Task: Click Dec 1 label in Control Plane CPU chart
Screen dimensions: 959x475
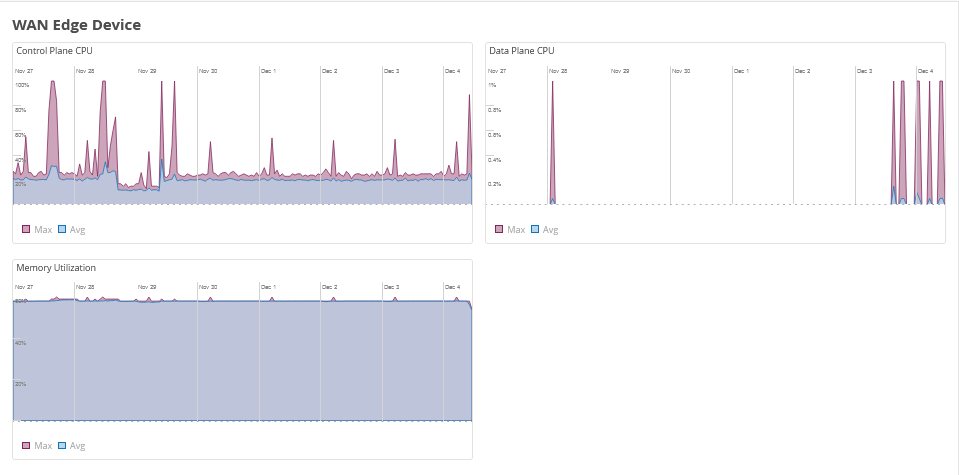Action: pyautogui.click(x=268, y=71)
